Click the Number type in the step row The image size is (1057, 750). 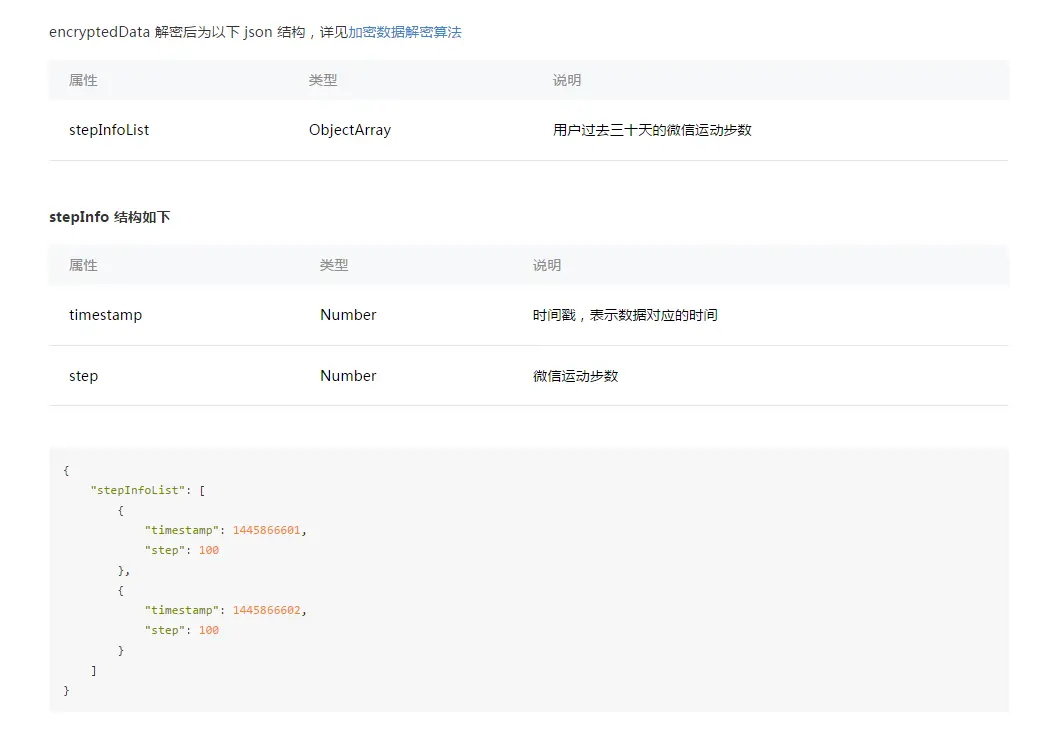tap(348, 376)
